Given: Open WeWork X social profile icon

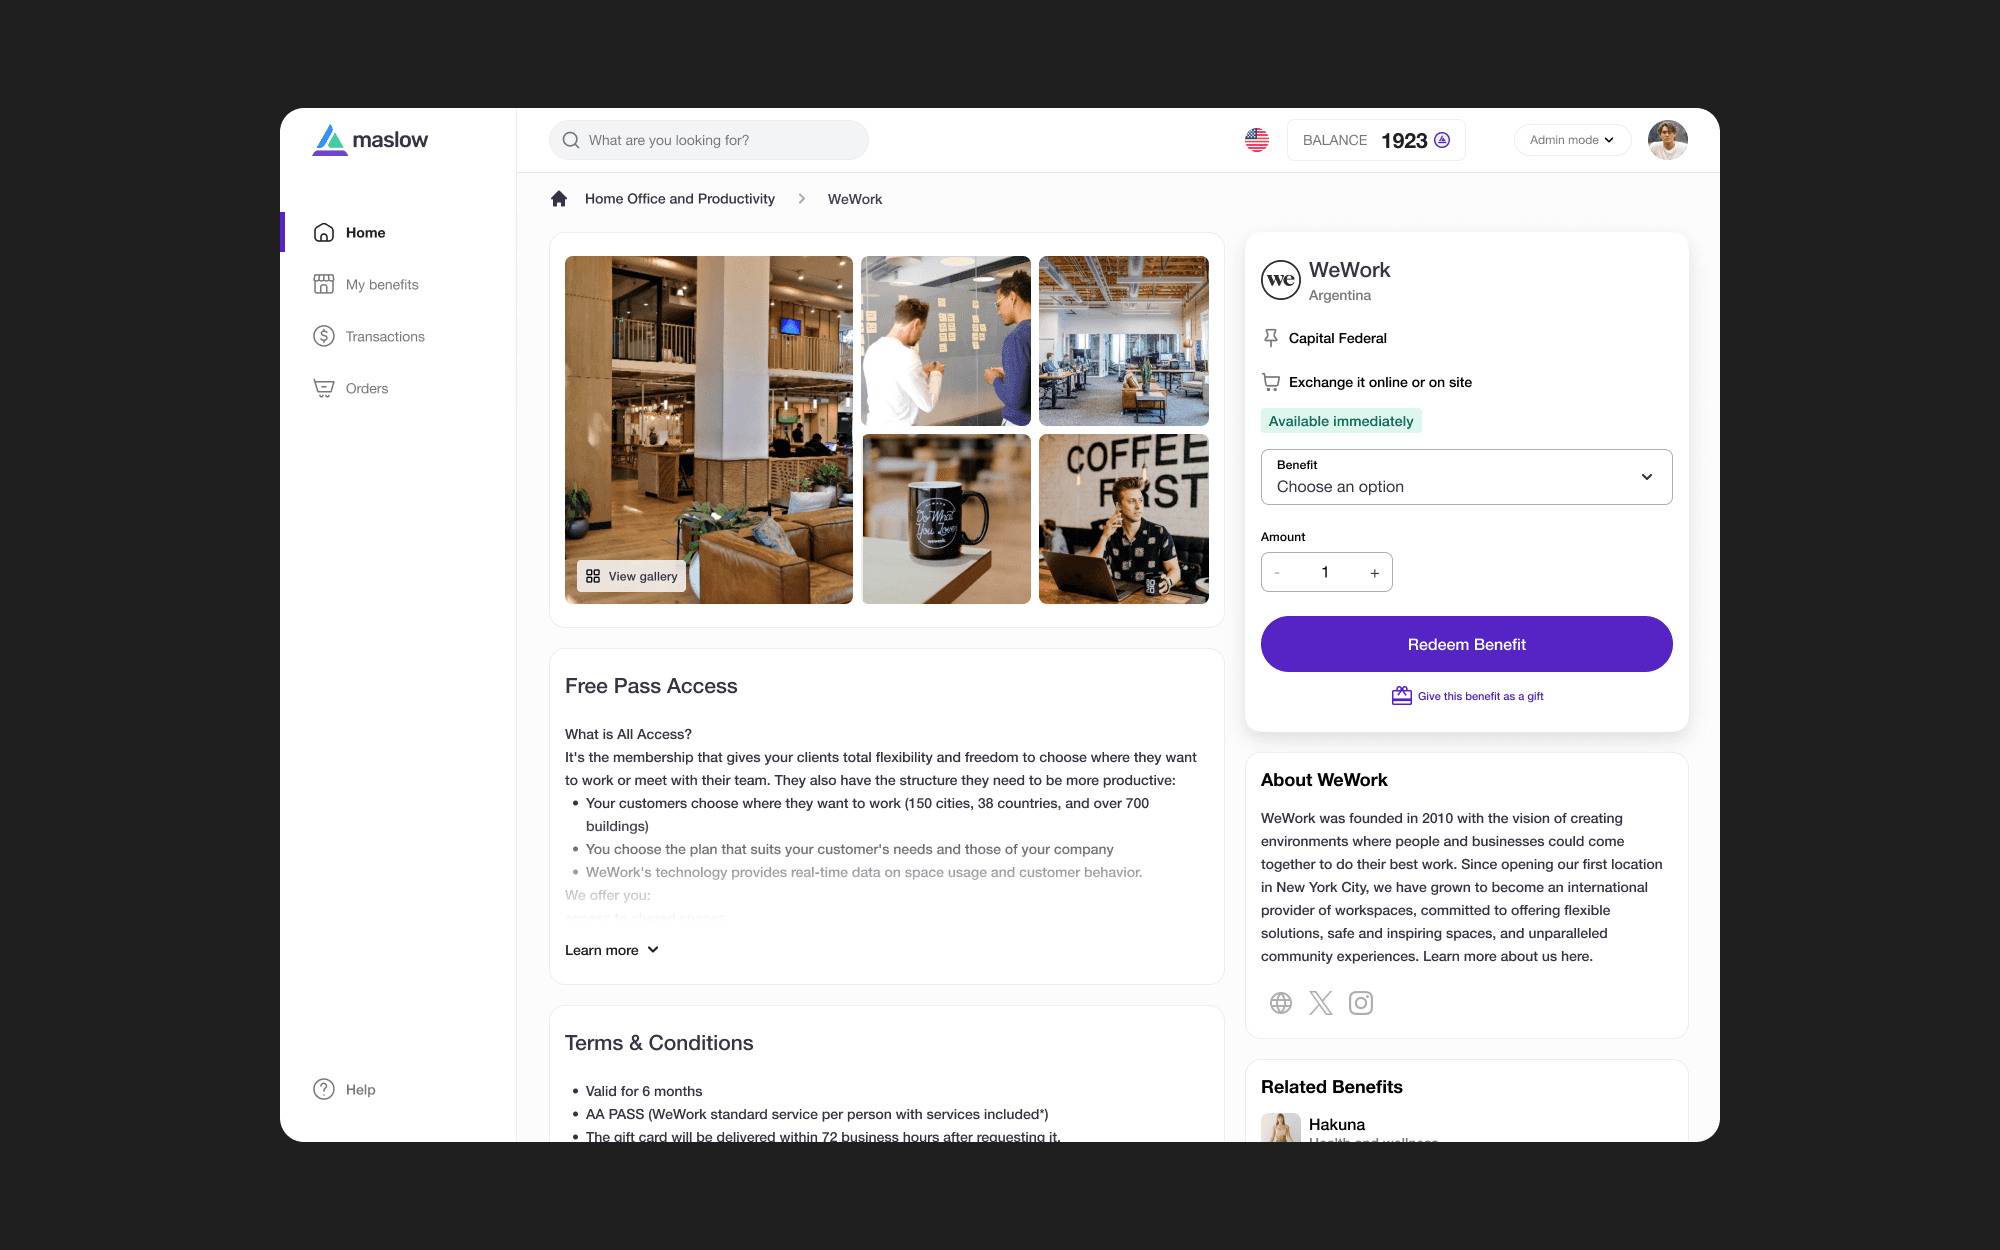Looking at the screenshot, I should tap(1321, 1003).
